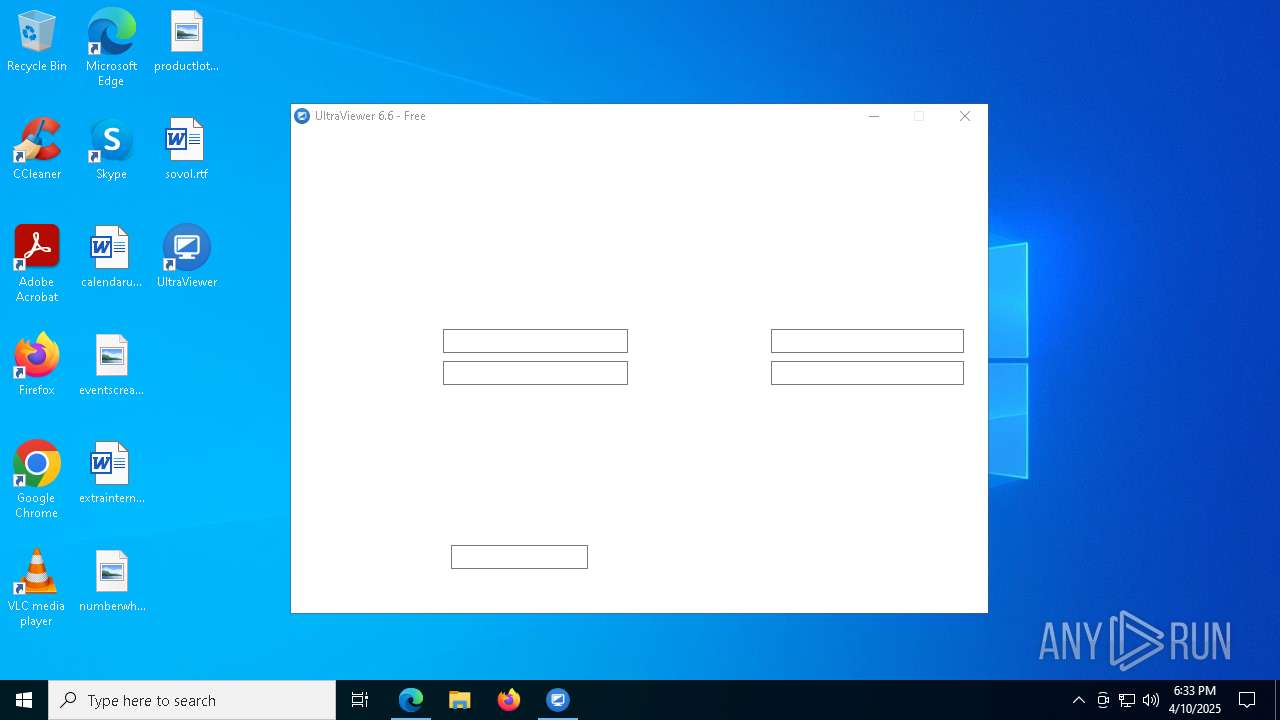Focus the upper-right input field in UltraViewer
This screenshot has height=720, width=1280.
(x=867, y=341)
